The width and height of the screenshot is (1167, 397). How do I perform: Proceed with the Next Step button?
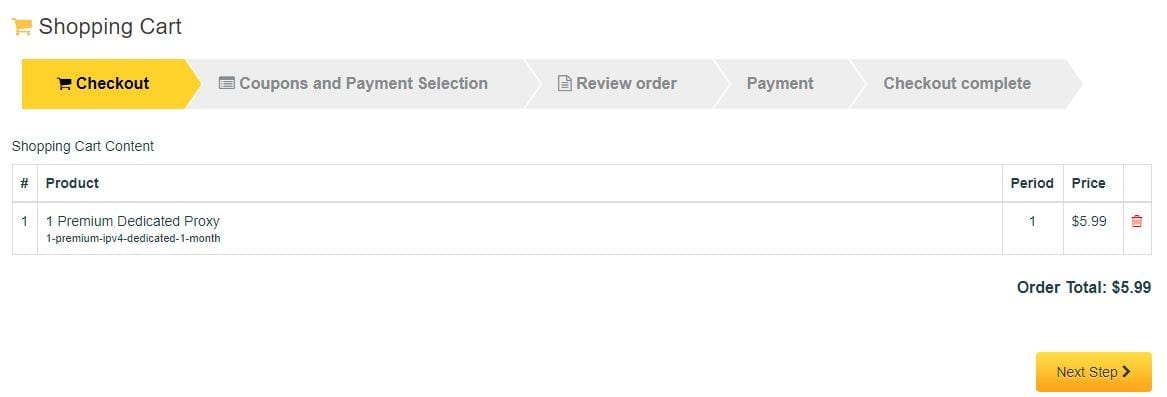[1093, 372]
